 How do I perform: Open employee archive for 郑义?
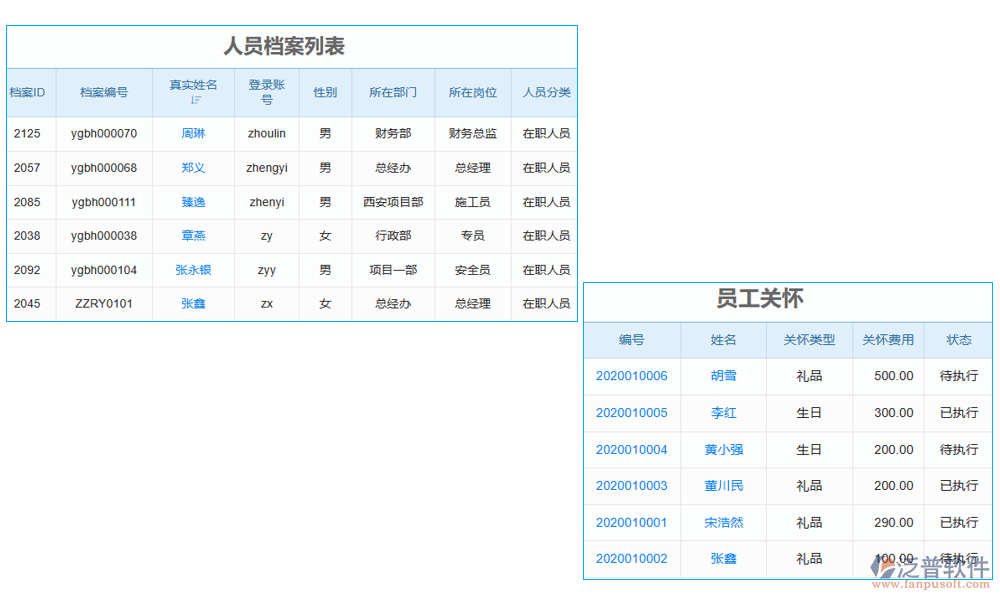tap(192, 167)
